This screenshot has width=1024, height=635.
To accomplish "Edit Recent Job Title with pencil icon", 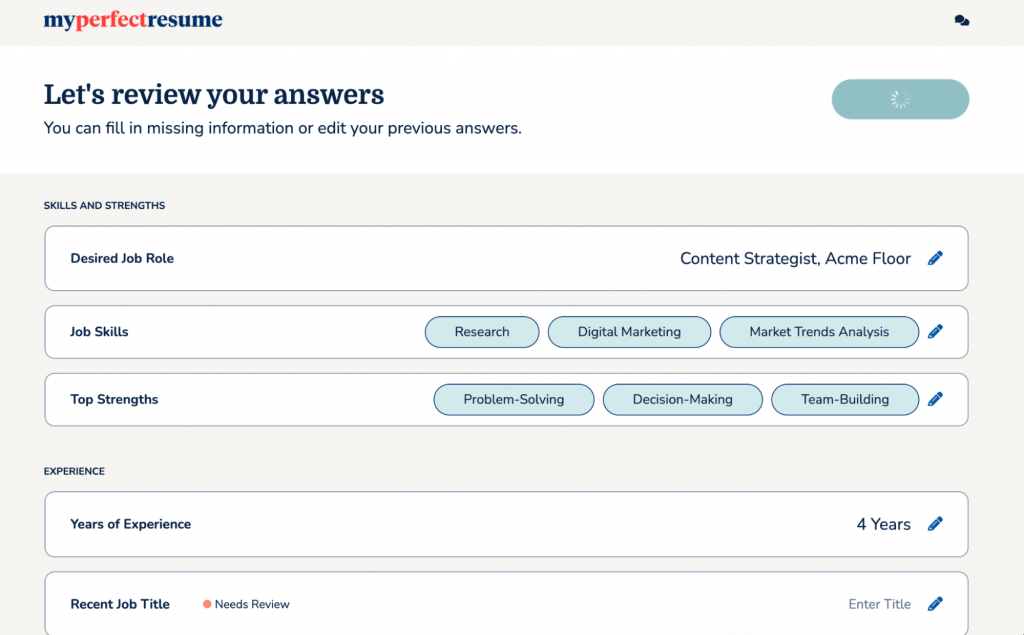I will (935, 604).
